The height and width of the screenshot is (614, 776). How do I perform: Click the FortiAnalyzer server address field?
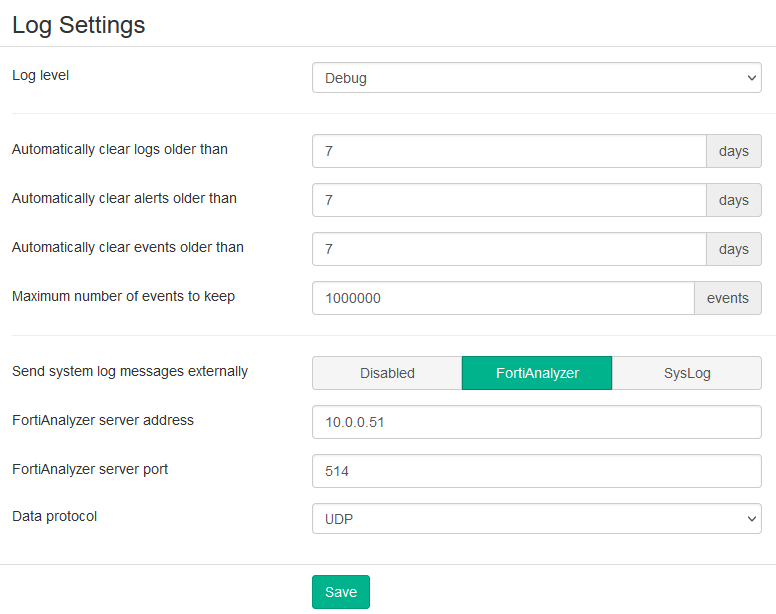click(x=536, y=422)
